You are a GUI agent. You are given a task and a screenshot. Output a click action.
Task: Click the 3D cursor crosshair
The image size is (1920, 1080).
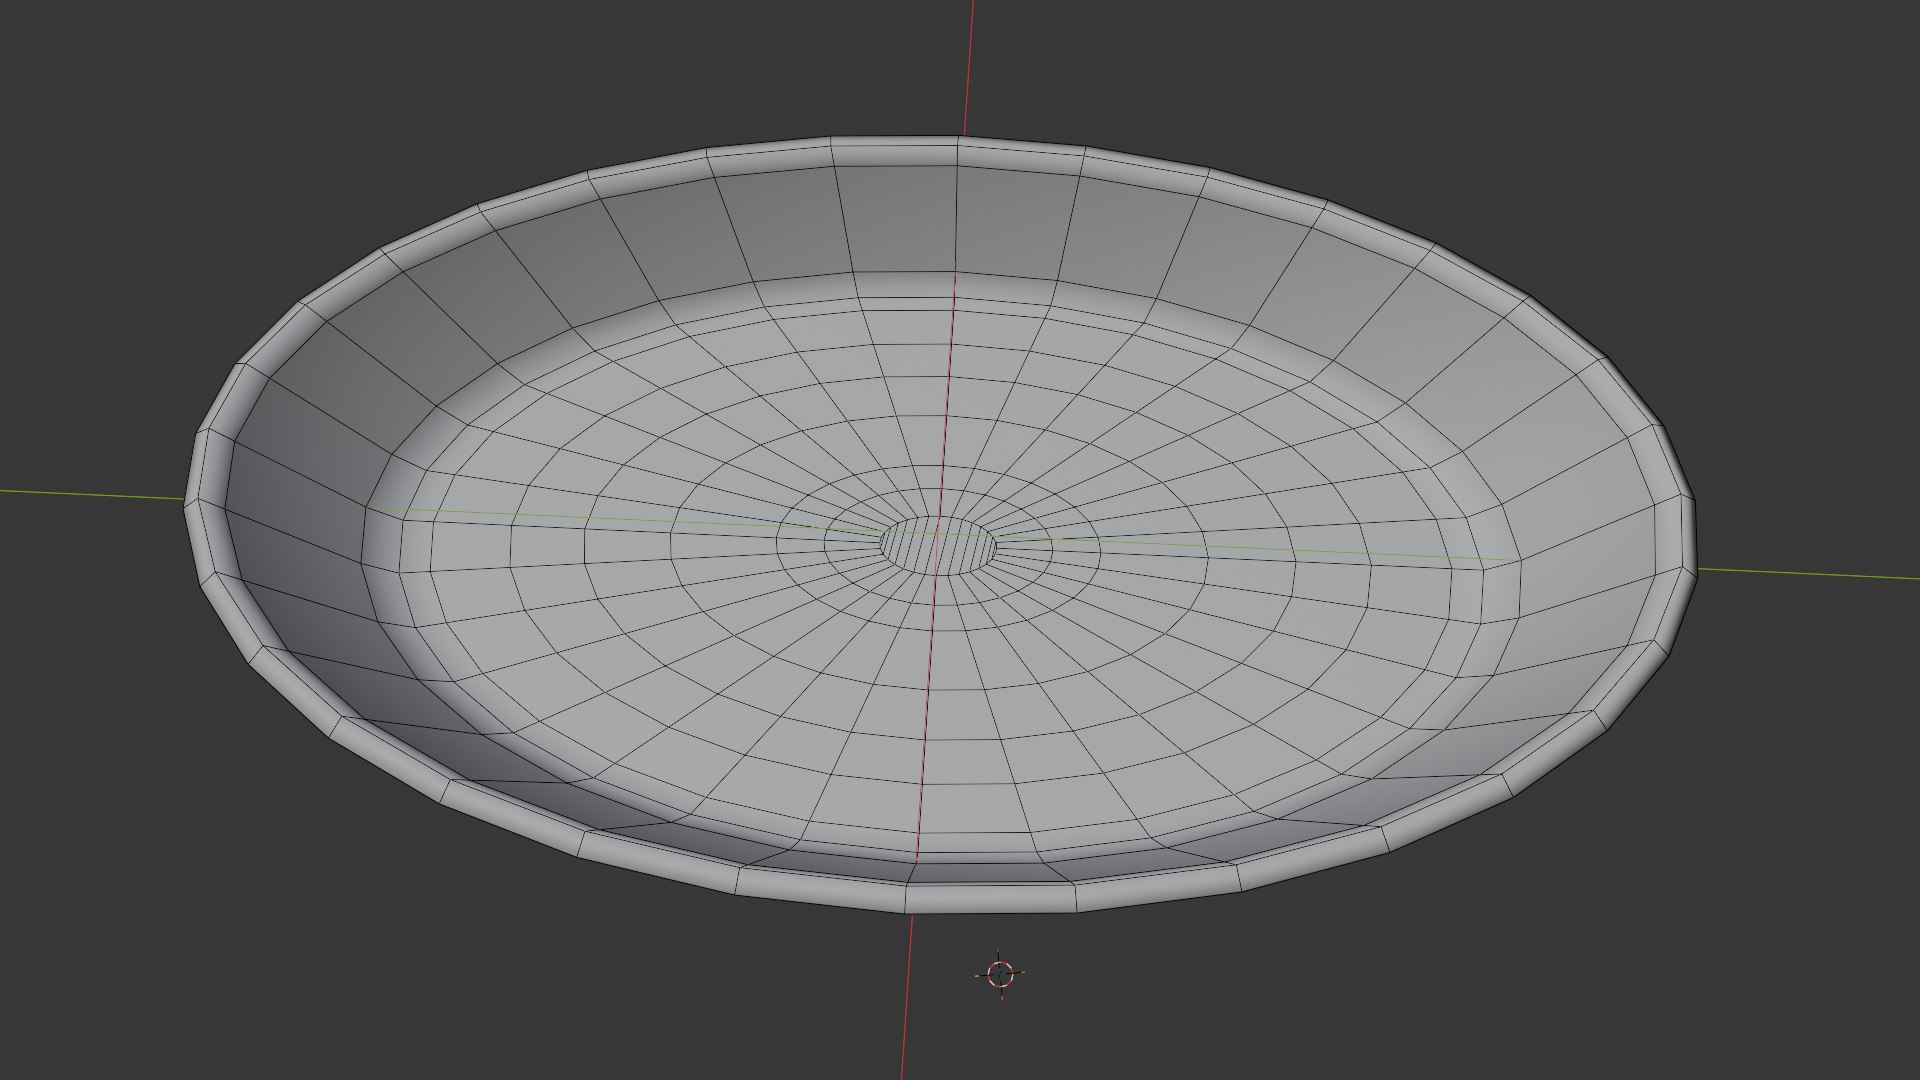click(x=1000, y=973)
